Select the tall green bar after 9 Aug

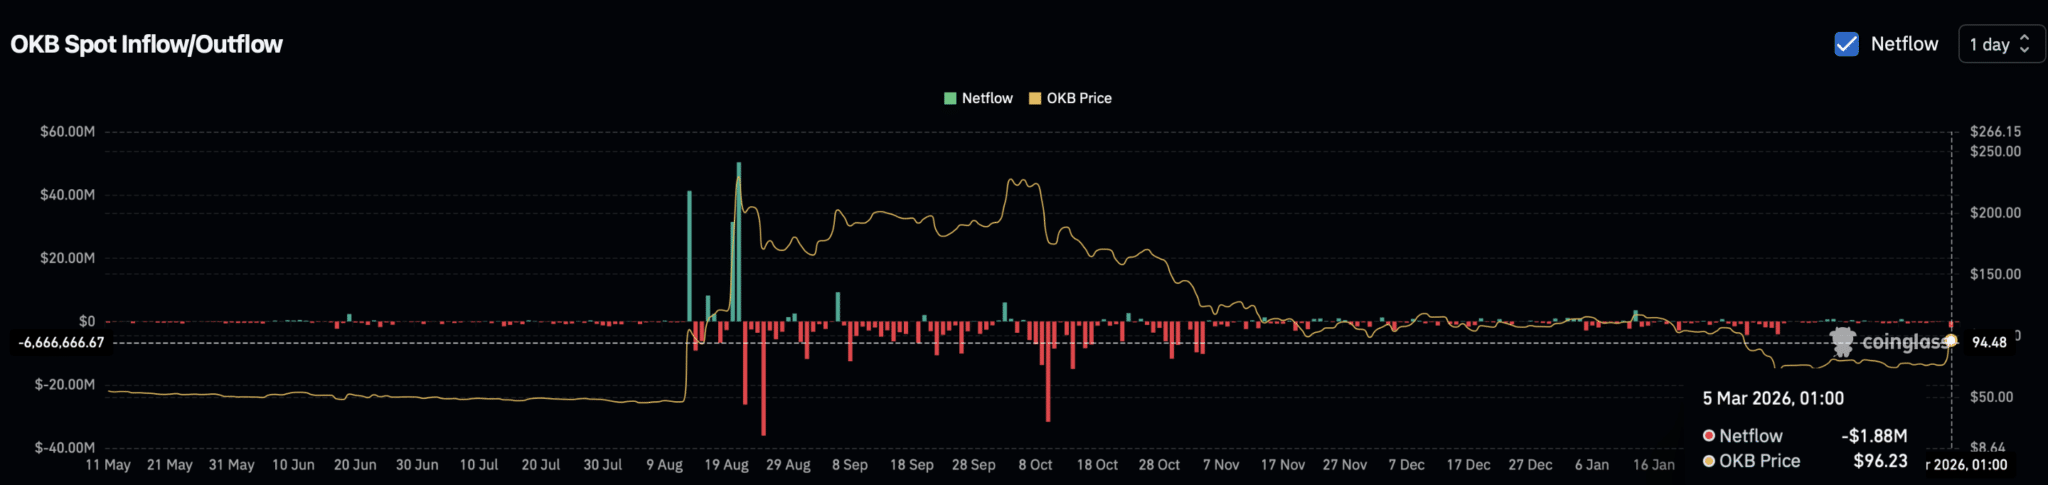click(689, 255)
